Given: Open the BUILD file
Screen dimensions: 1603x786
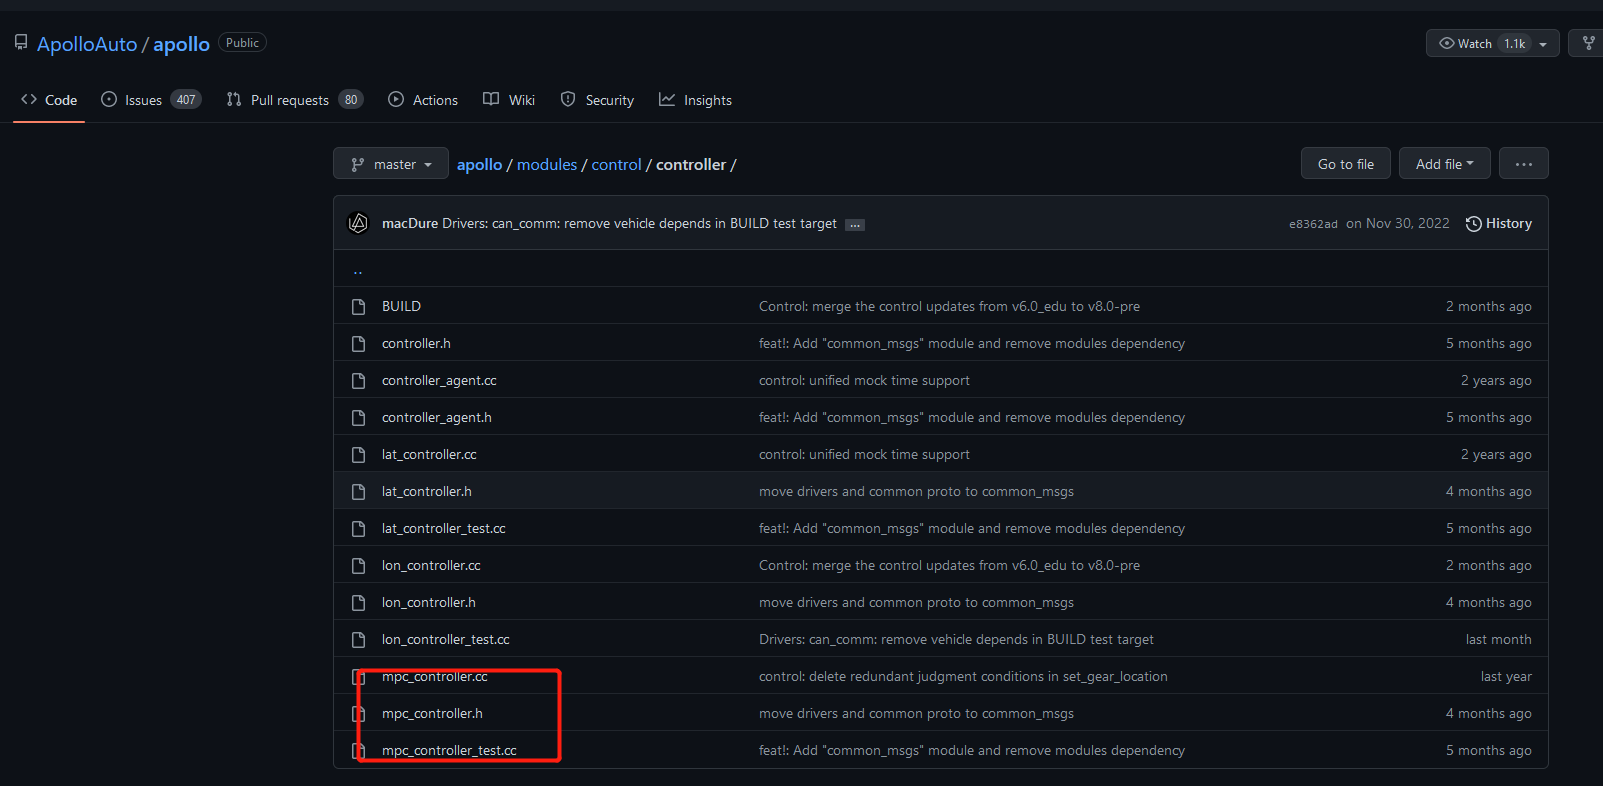Looking at the screenshot, I should [x=401, y=306].
